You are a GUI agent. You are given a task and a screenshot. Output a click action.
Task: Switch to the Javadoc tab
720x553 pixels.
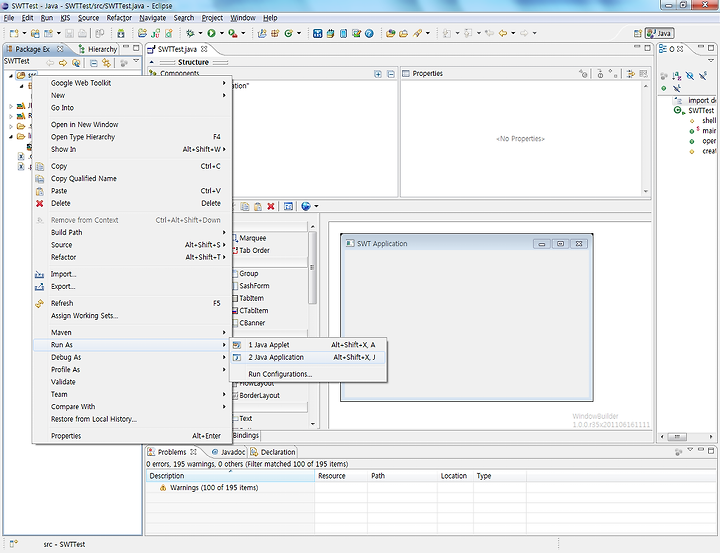tap(228, 452)
